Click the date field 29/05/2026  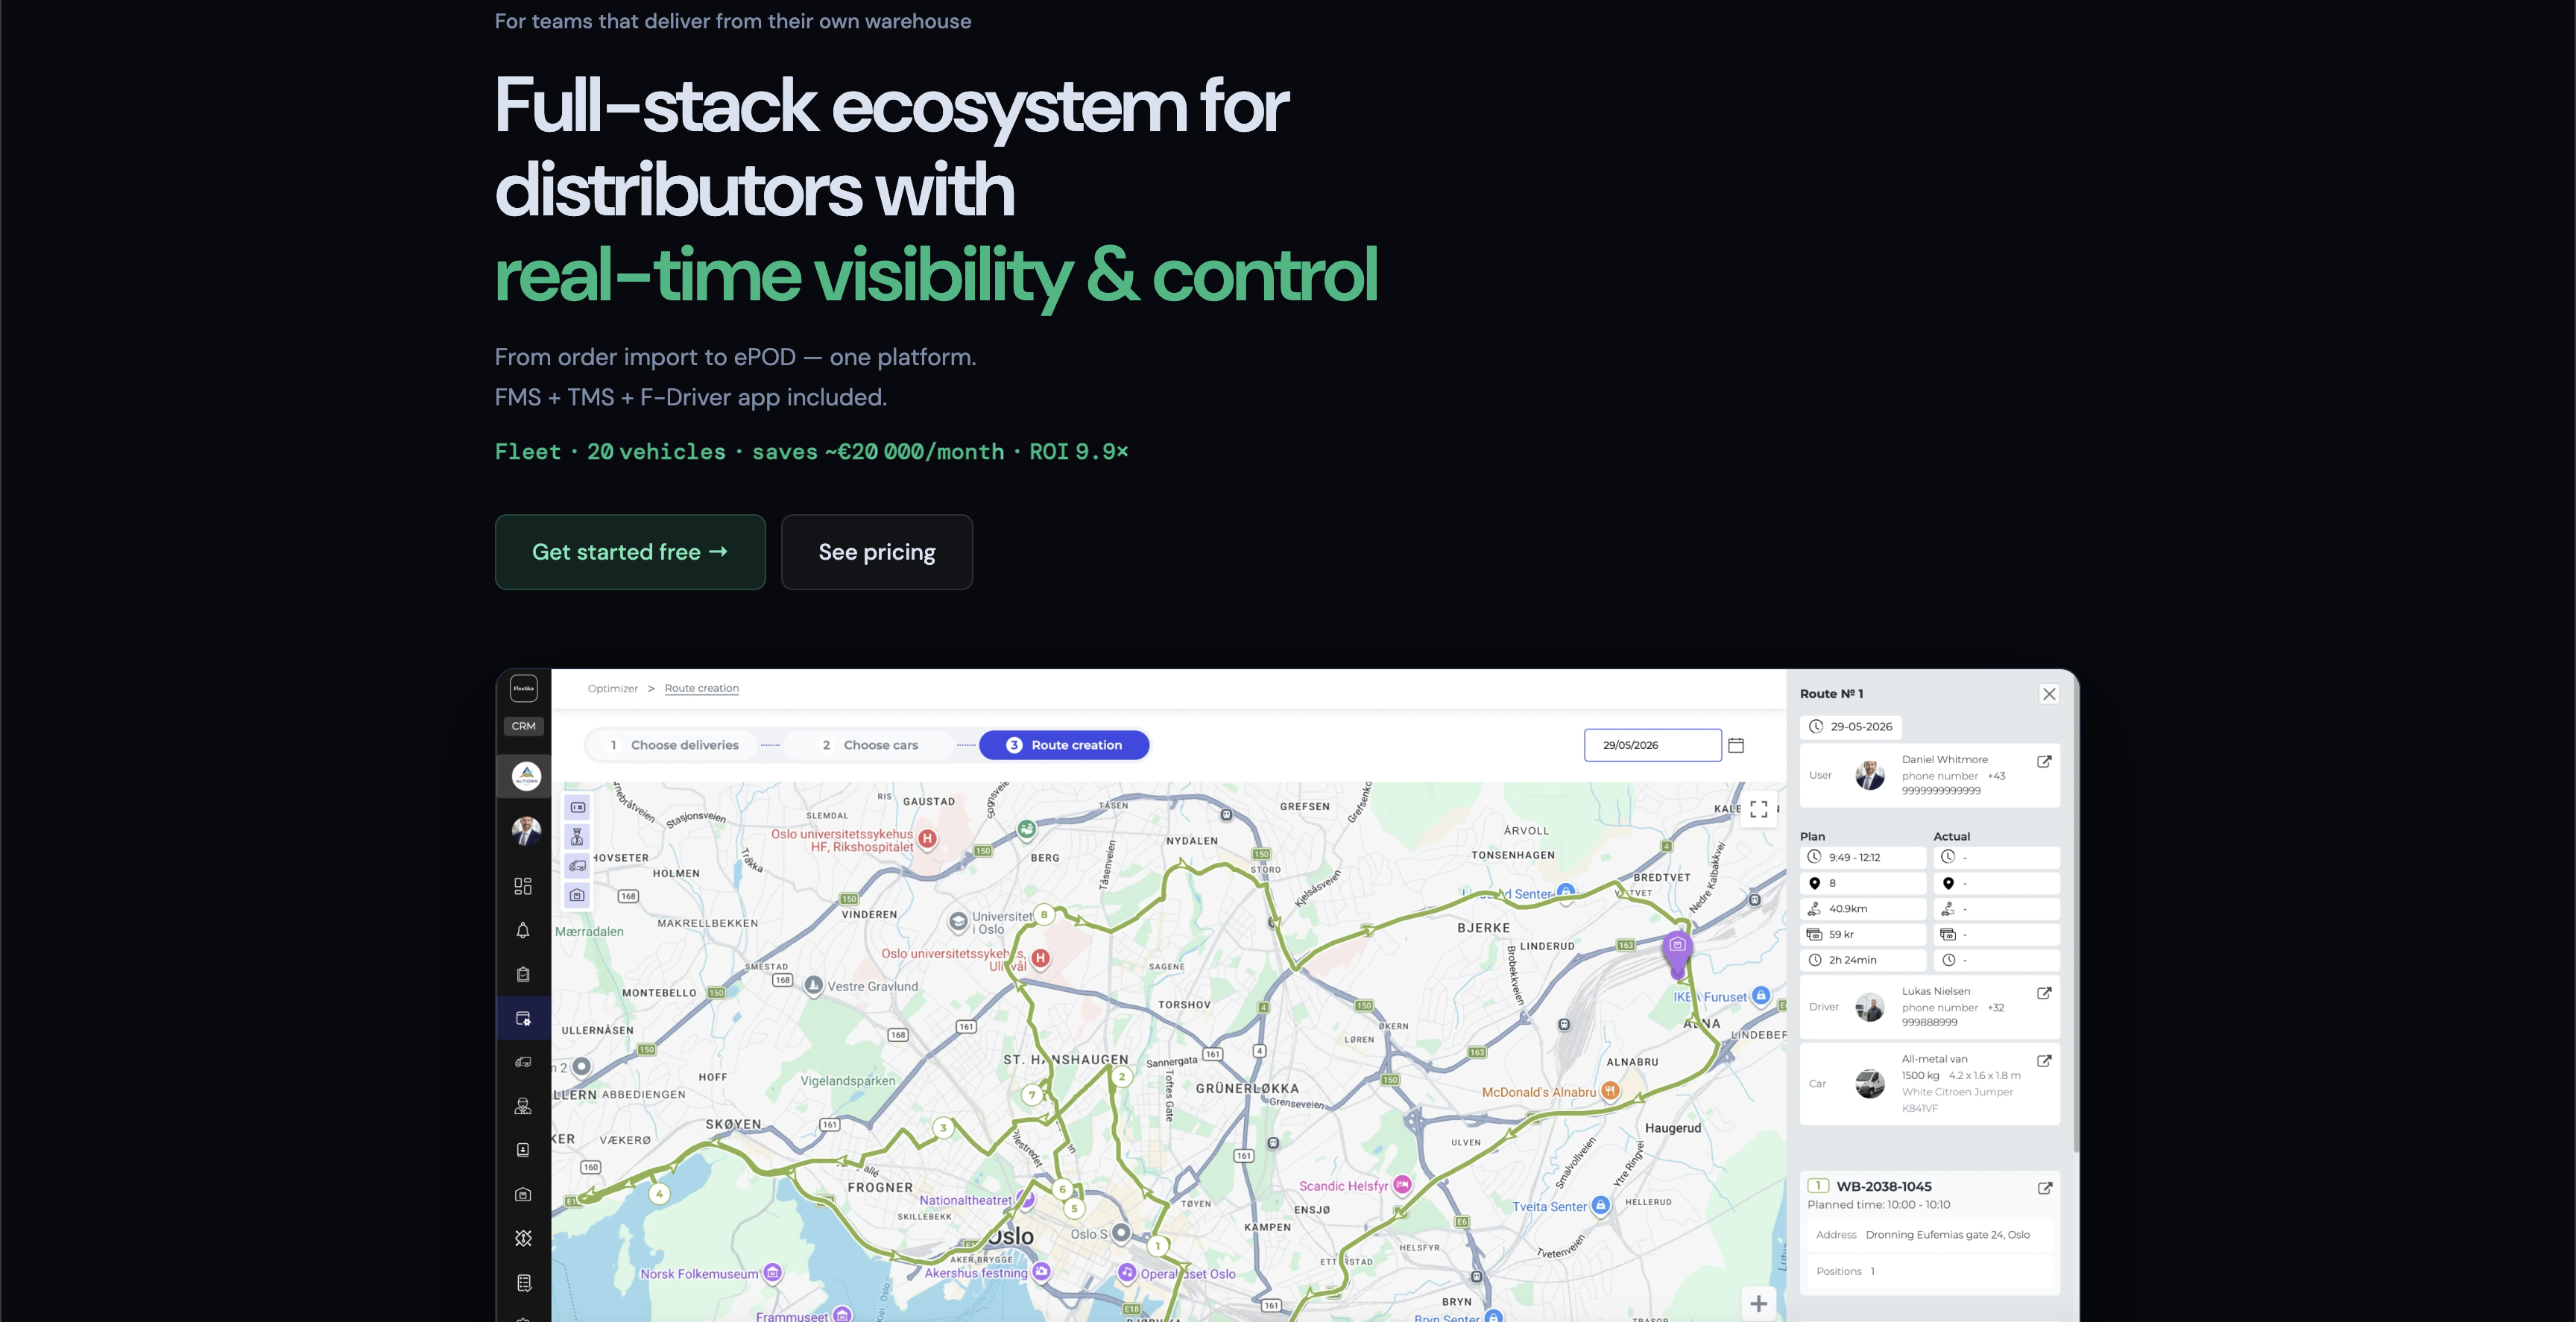point(1652,745)
